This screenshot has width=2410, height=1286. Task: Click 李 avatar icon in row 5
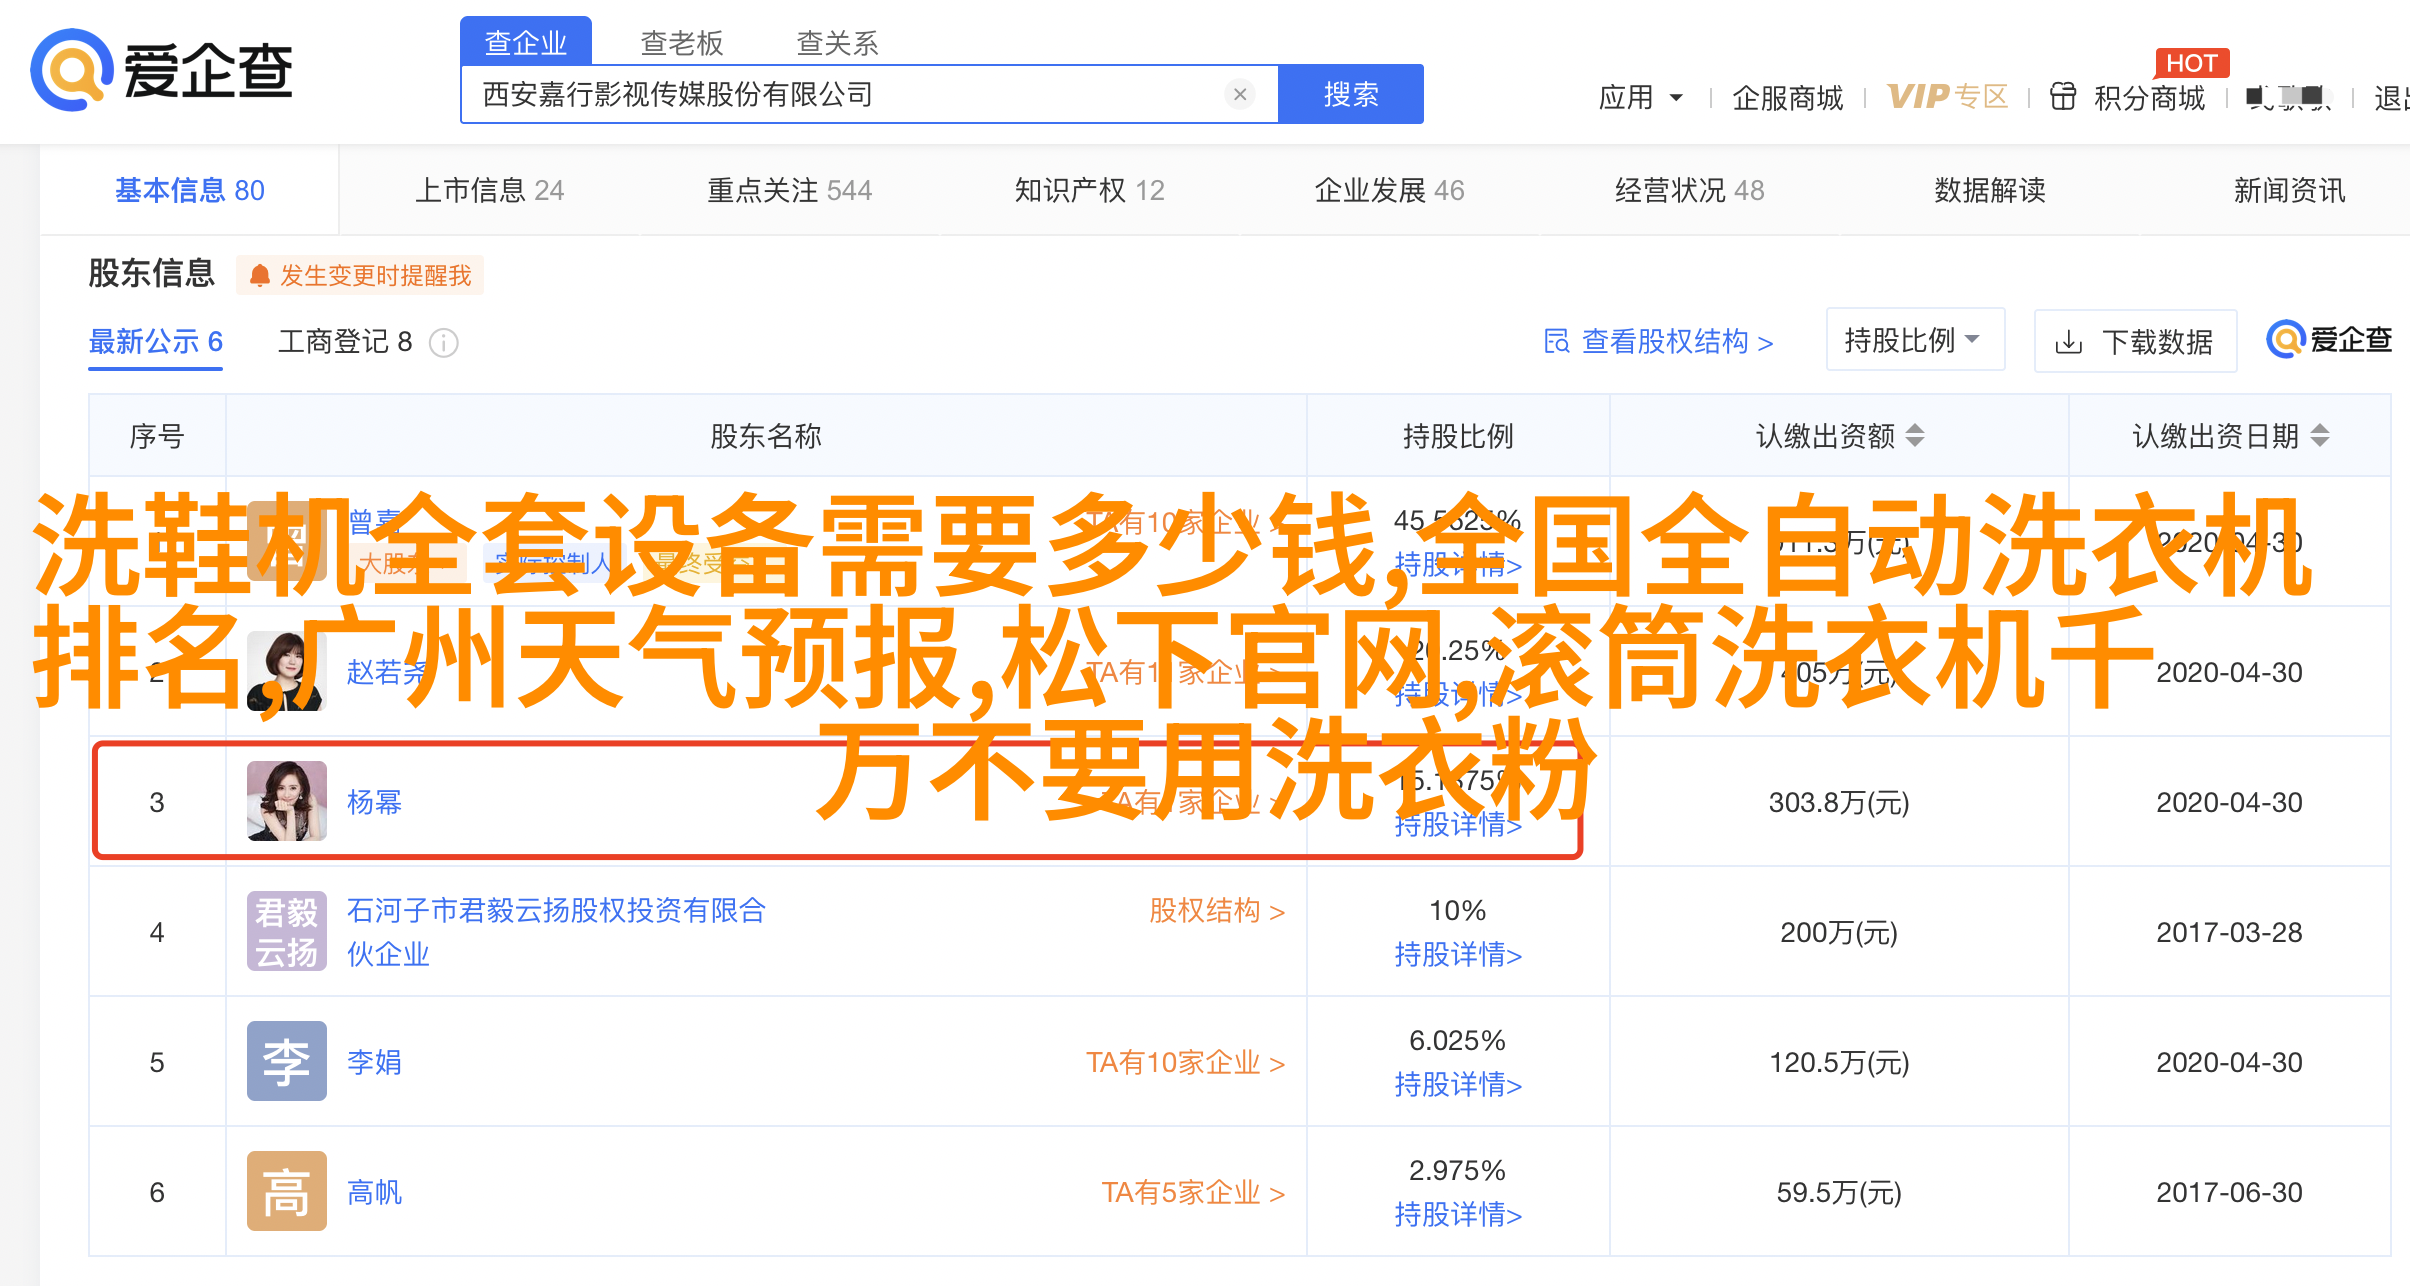coord(287,1061)
